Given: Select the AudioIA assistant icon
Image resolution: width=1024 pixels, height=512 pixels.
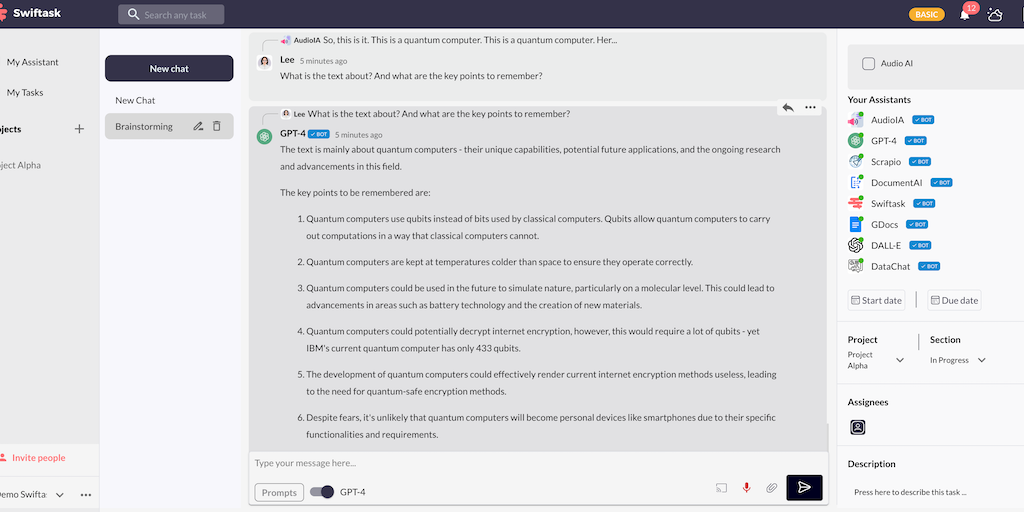Looking at the screenshot, I should click(856, 120).
